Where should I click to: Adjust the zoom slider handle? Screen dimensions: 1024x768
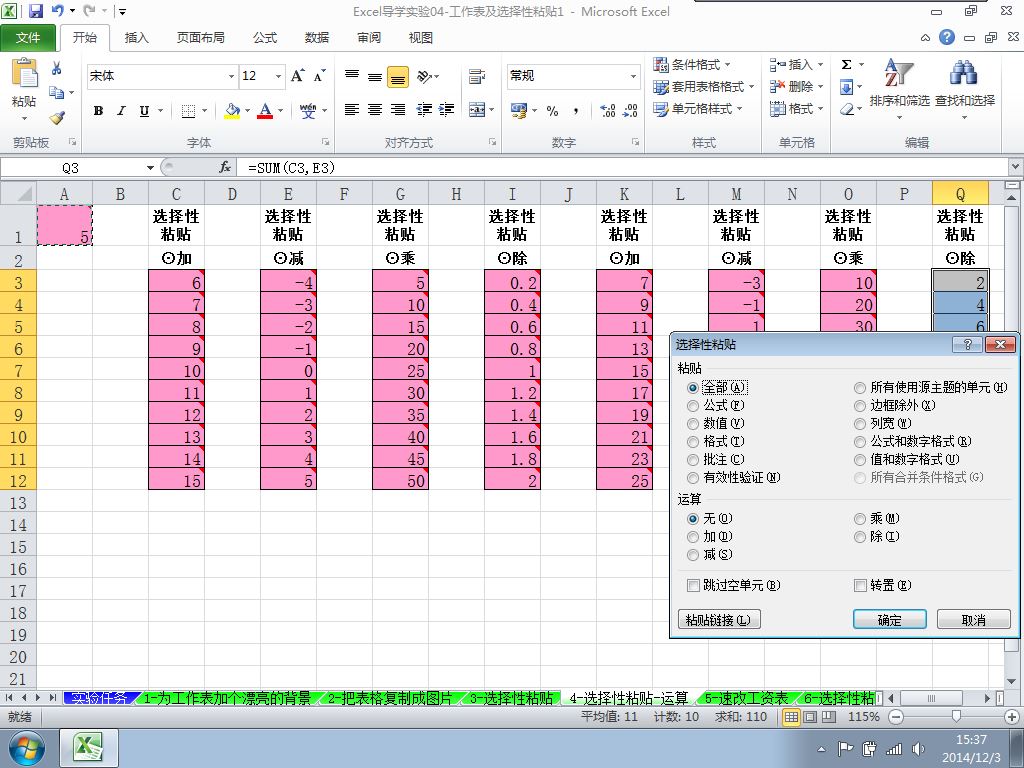pyautogui.click(x=956, y=717)
